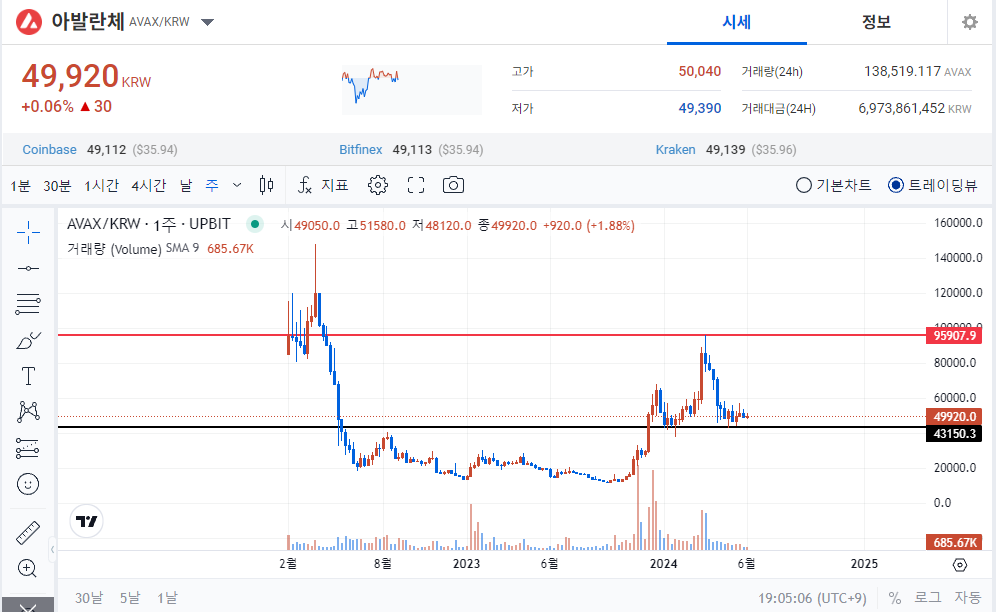The image size is (996, 612).
Task: Click the 685.67K volume axis label
Action: click(954, 542)
